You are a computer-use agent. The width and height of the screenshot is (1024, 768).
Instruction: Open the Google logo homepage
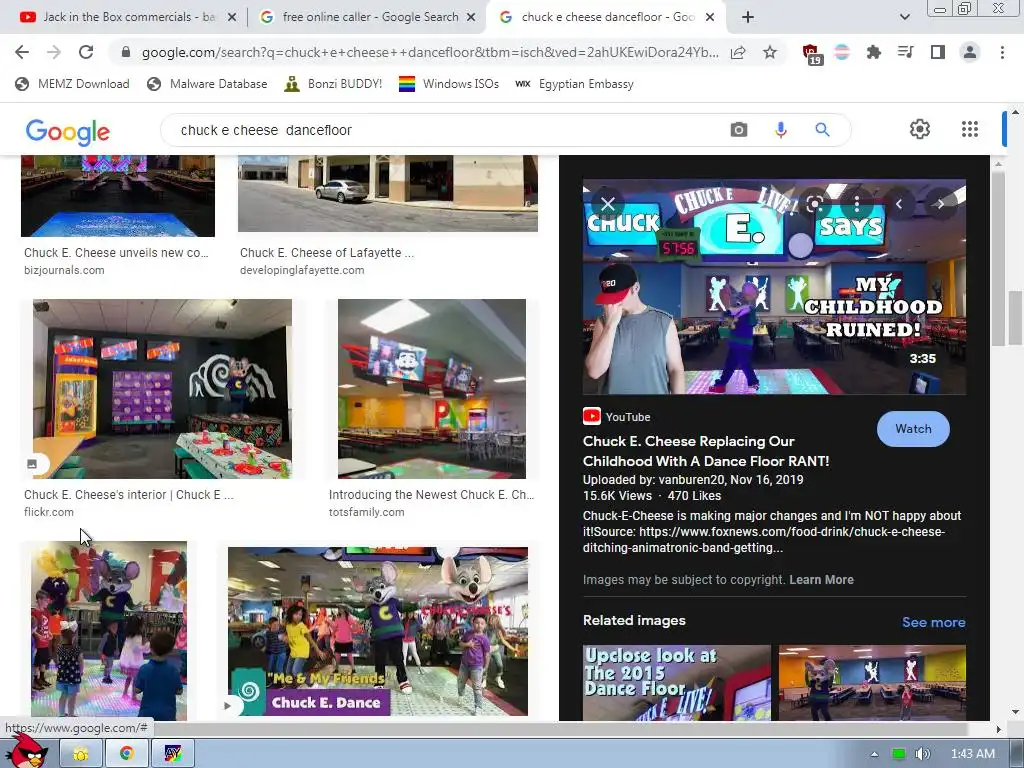point(68,132)
